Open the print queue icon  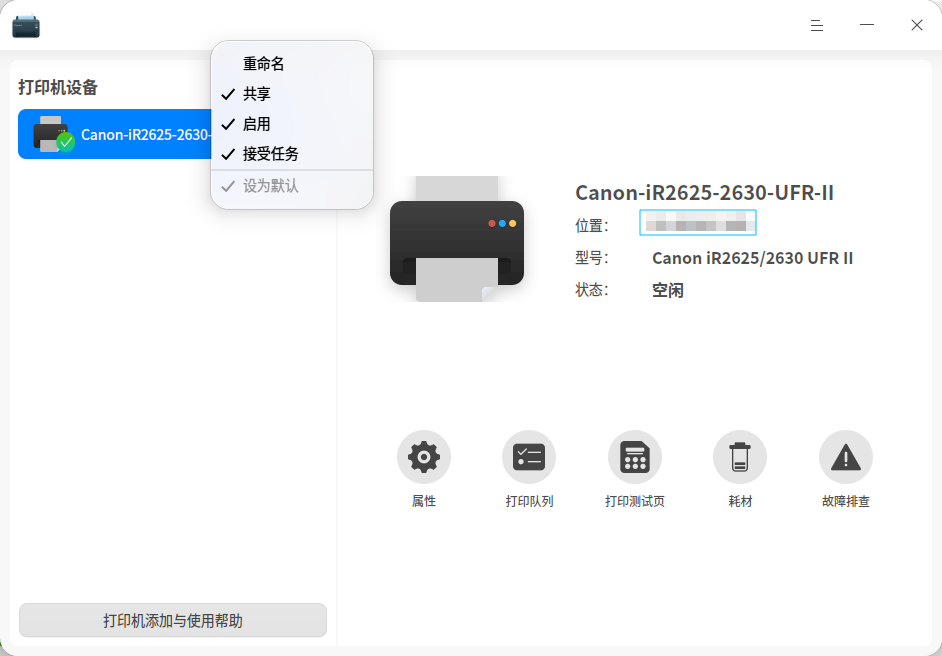point(529,457)
